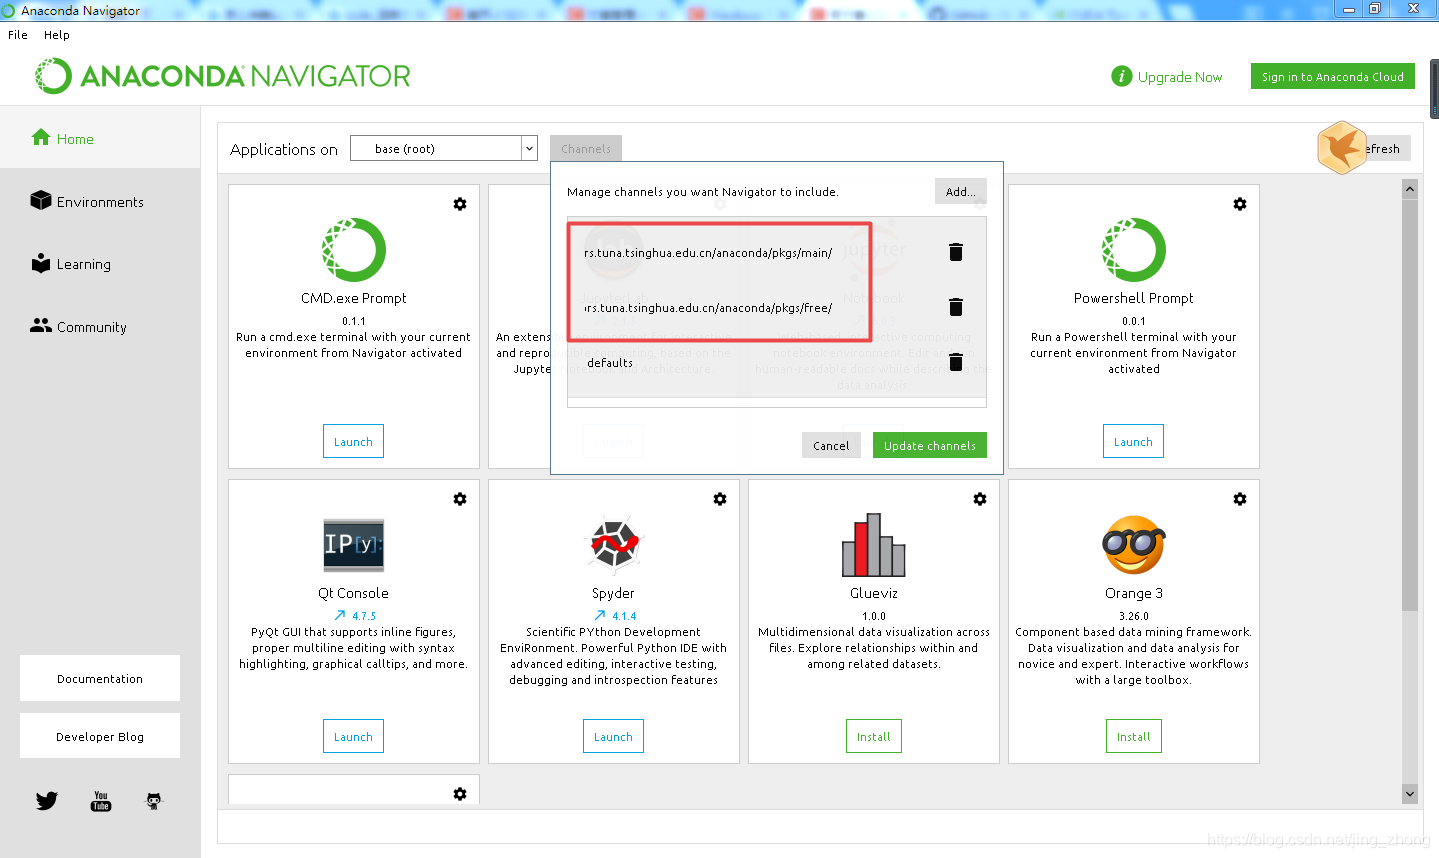
Task: Click the Spyder application icon
Action: point(613,545)
